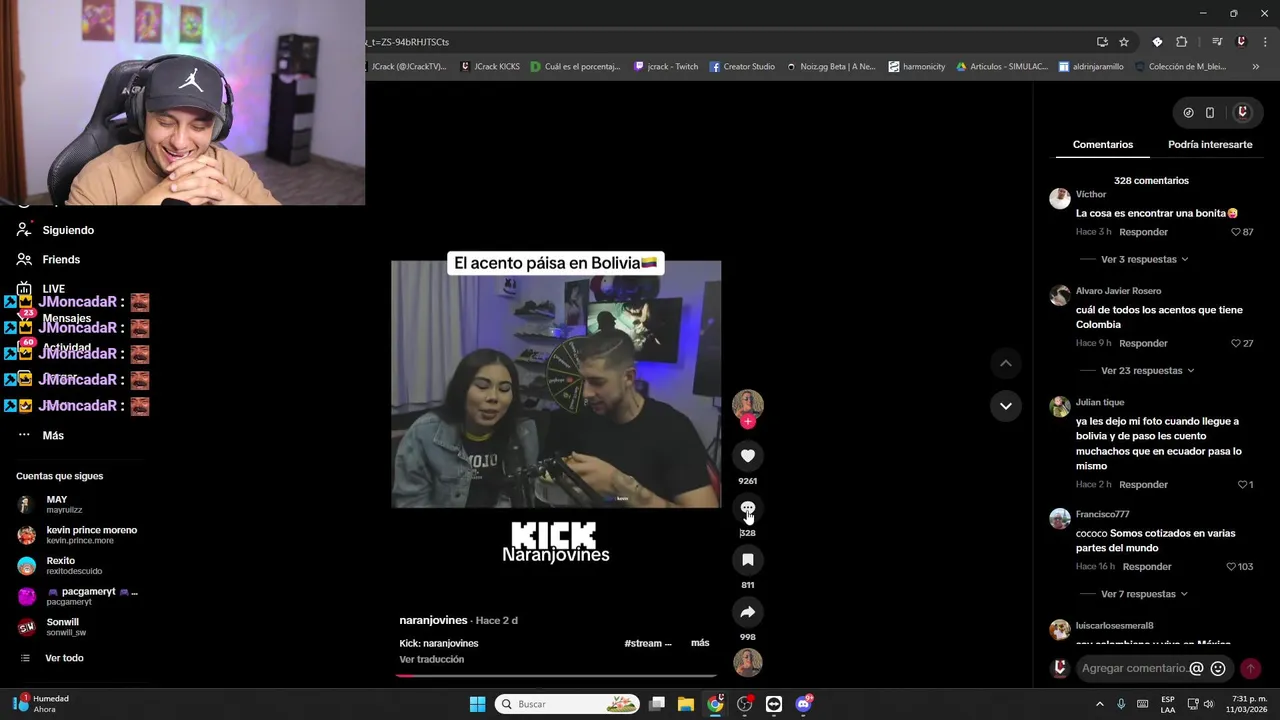This screenshot has height=720, width=1280.
Task: Open the harmonicity bookmark
Action: pos(917,67)
